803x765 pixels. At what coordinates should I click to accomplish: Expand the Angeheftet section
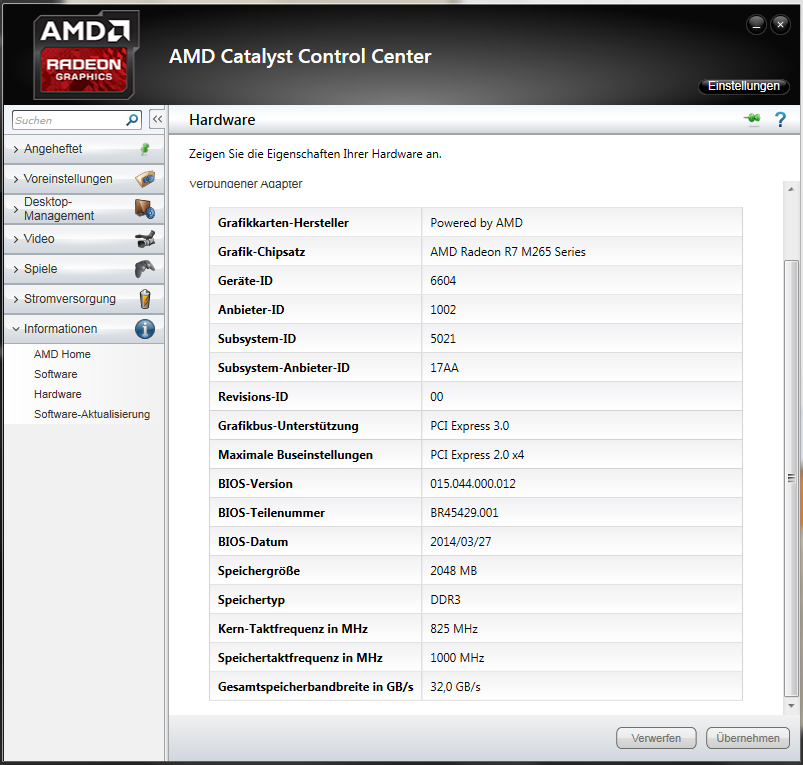pyautogui.click(x=84, y=149)
